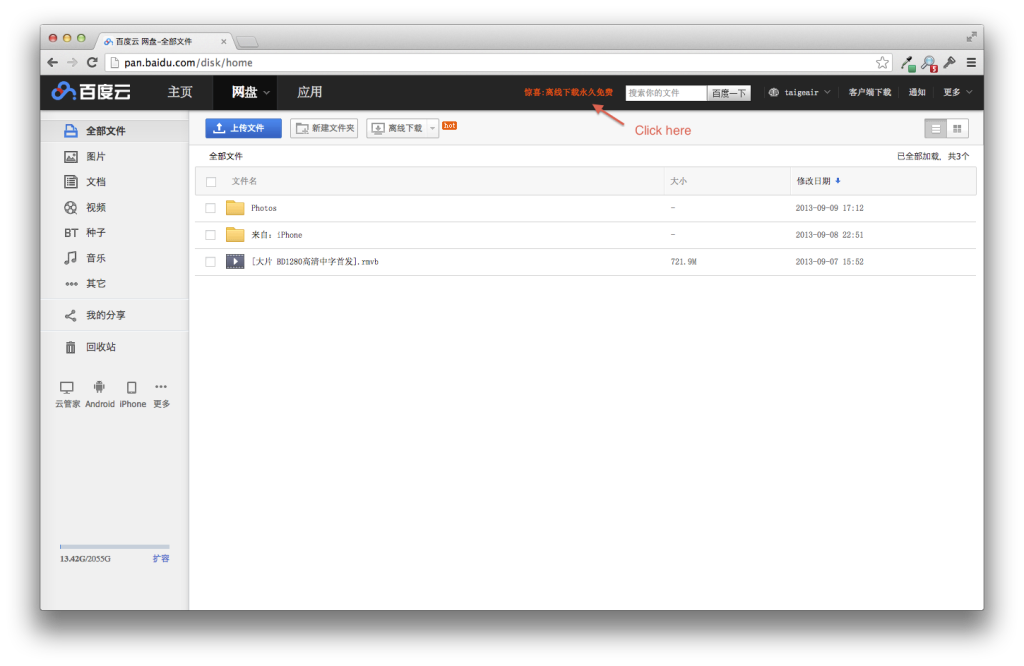Click the 文件名 column header
This screenshot has width=1024, height=666.
tap(244, 181)
